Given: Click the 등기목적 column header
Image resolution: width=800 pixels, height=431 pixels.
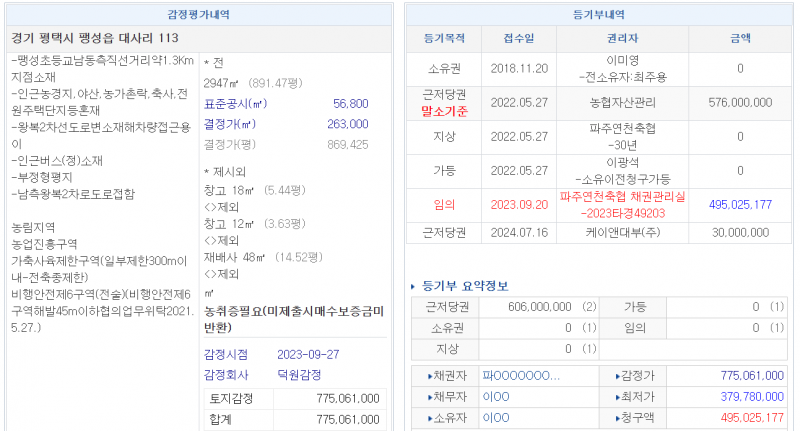Looking at the screenshot, I should (x=444, y=39).
